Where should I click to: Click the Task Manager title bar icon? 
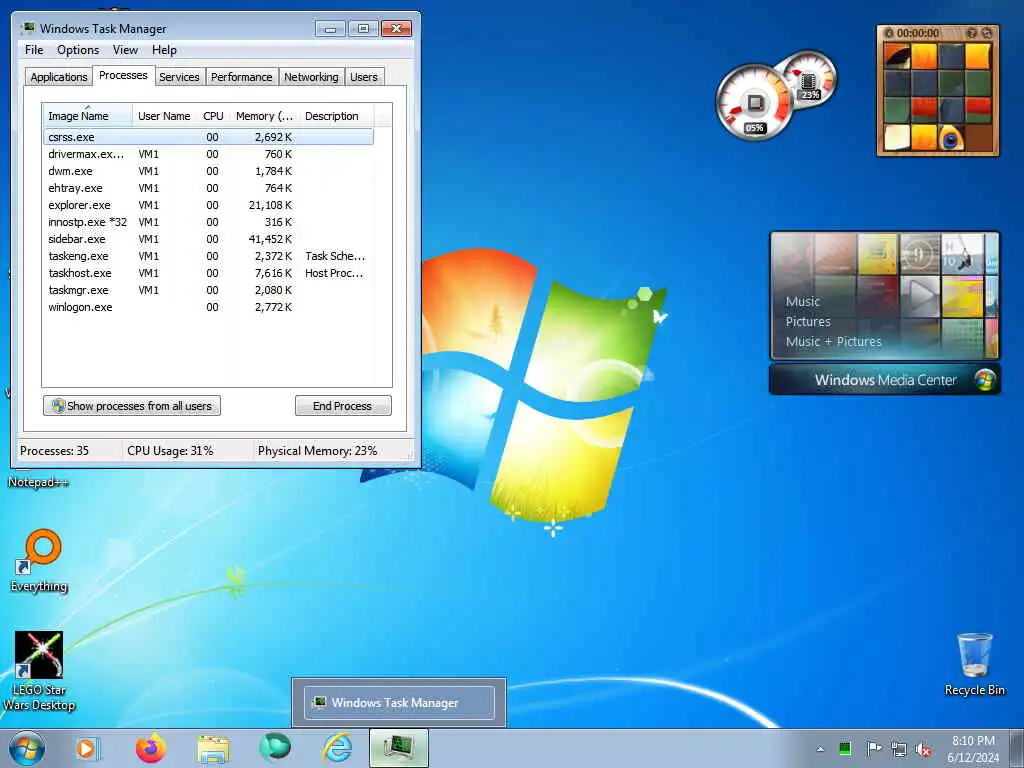tap(27, 28)
